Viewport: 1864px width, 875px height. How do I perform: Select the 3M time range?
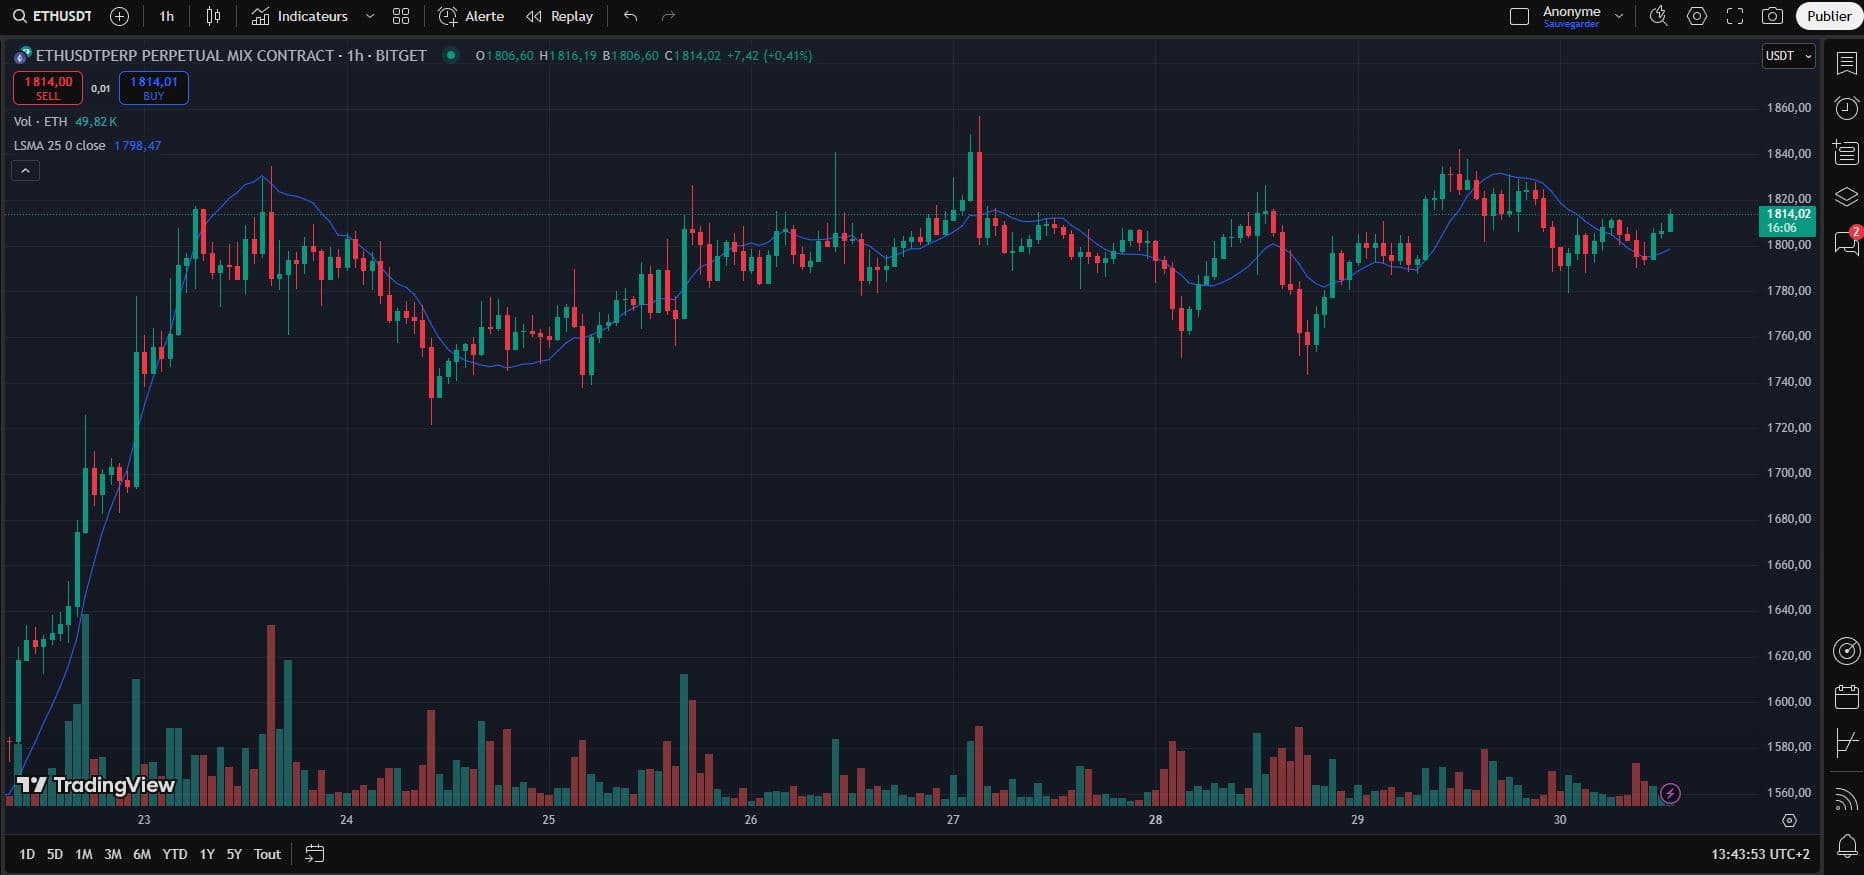coord(113,854)
